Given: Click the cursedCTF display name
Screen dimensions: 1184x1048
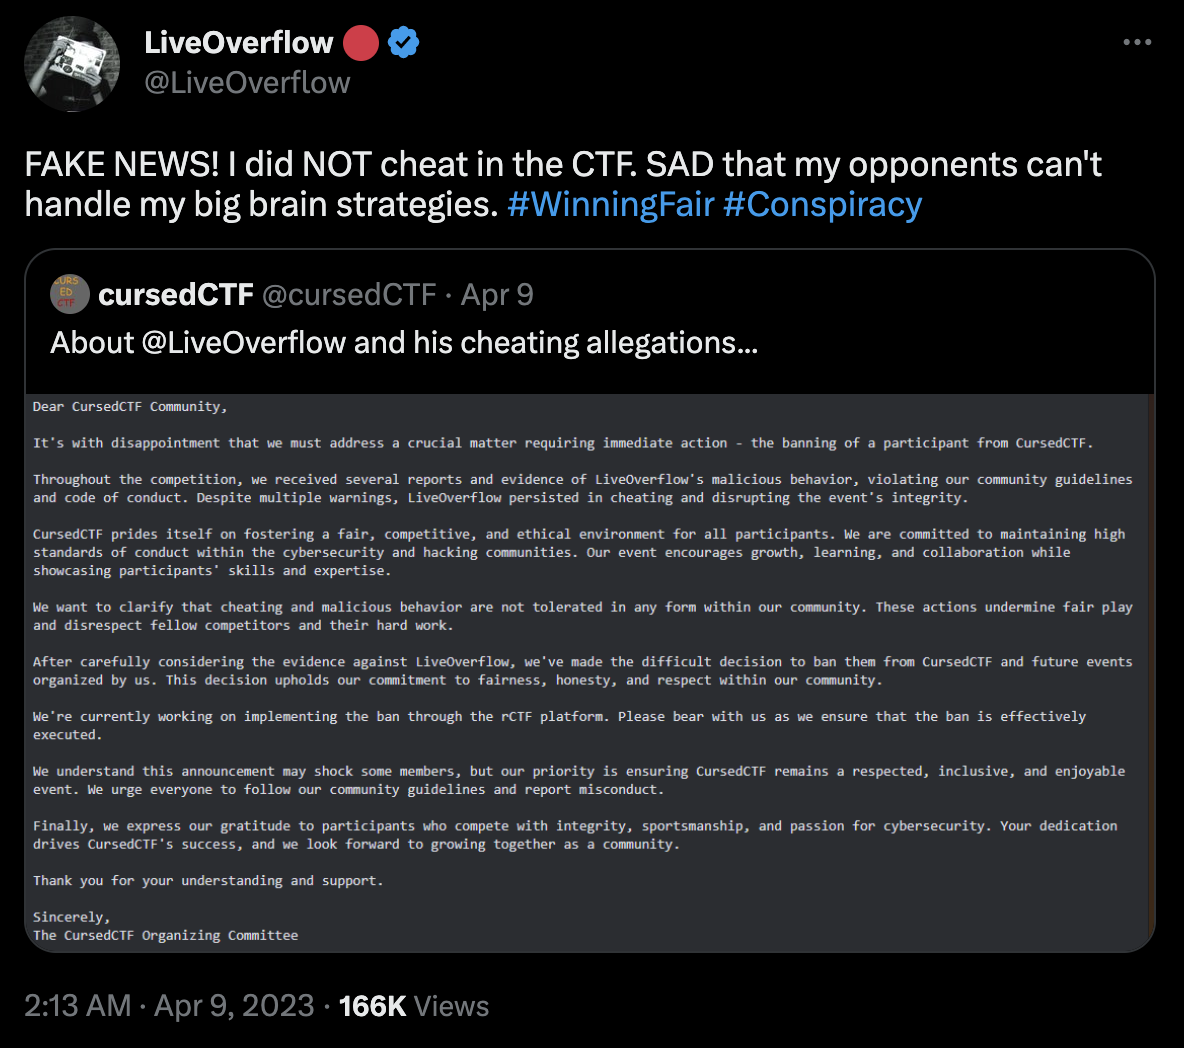Looking at the screenshot, I should click(x=176, y=294).
